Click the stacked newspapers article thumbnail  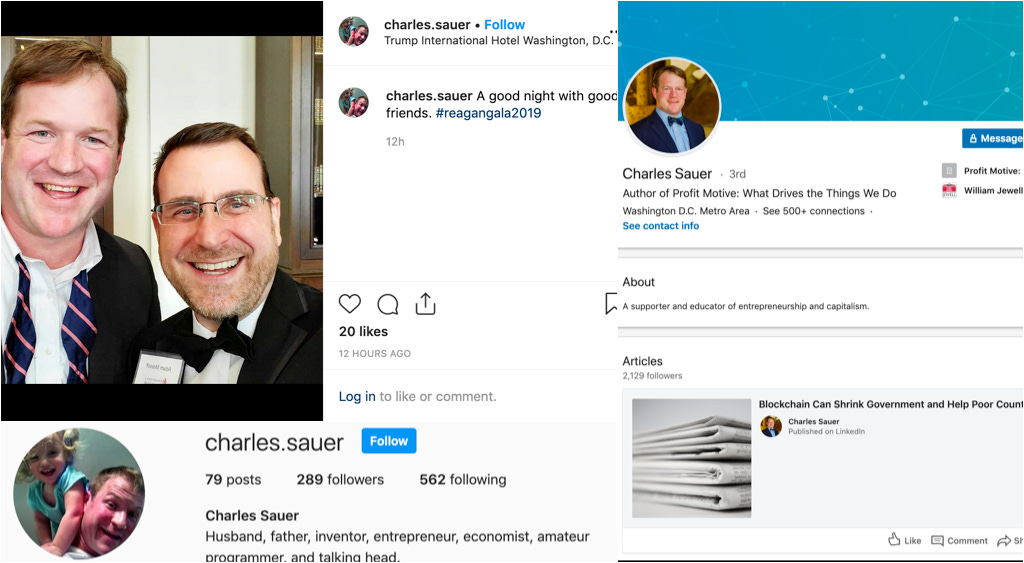(x=692, y=458)
